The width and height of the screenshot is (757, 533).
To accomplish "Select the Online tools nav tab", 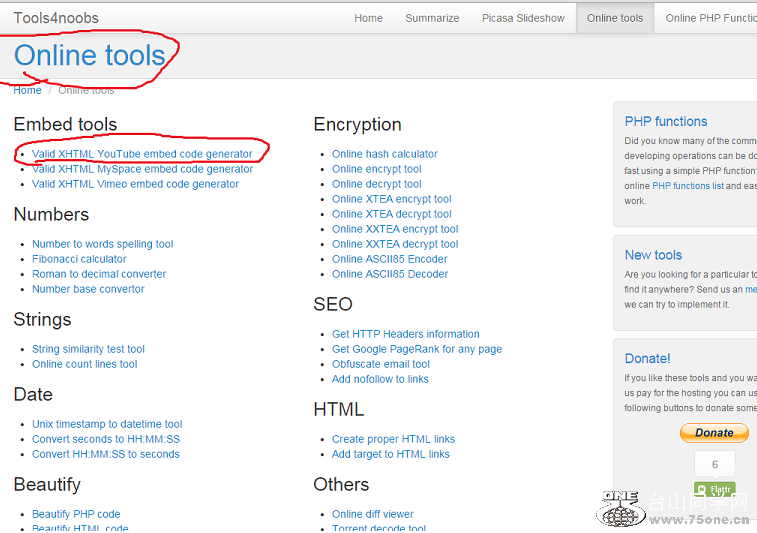I will coord(615,18).
